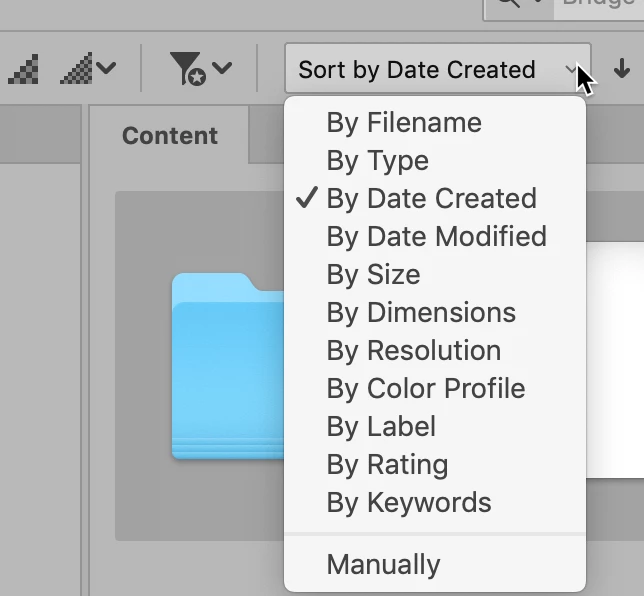Select By Rating in sort menu
This screenshot has width=644, height=596.
point(387,465)
